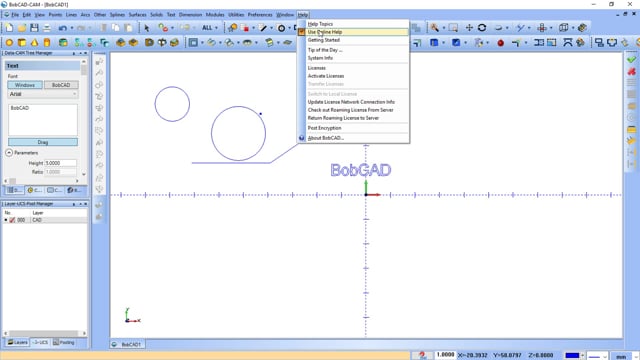Screen dimensions: 640x360
Task: Collapse the Parameters section
Action: (x=9, y=152)
